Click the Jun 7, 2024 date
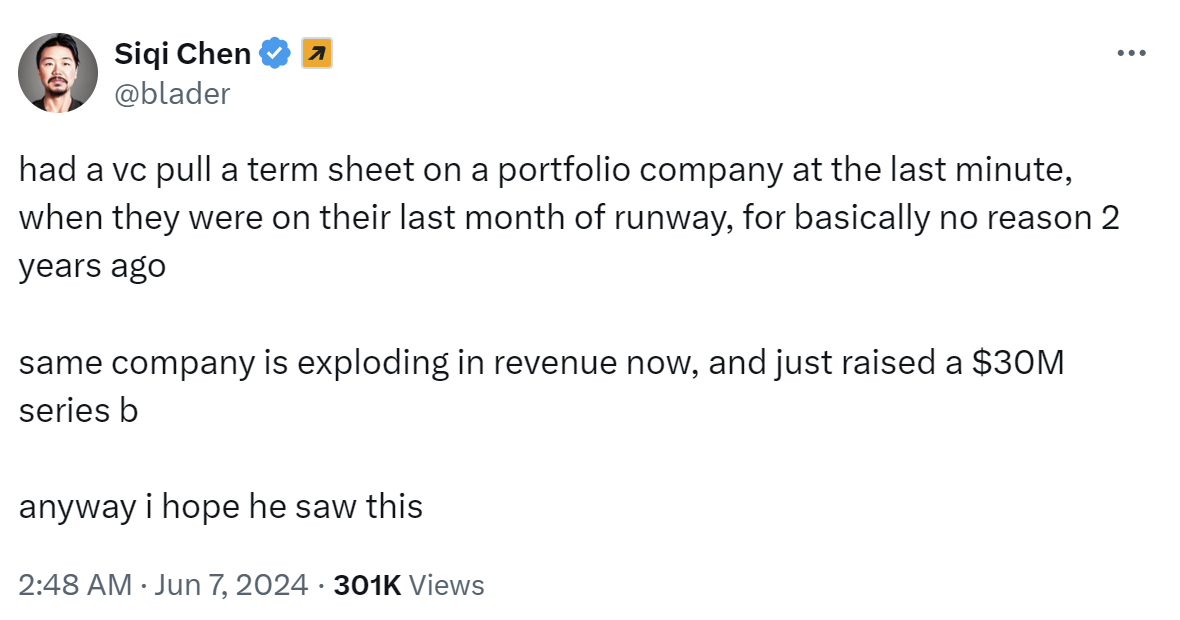 point(231,585)
